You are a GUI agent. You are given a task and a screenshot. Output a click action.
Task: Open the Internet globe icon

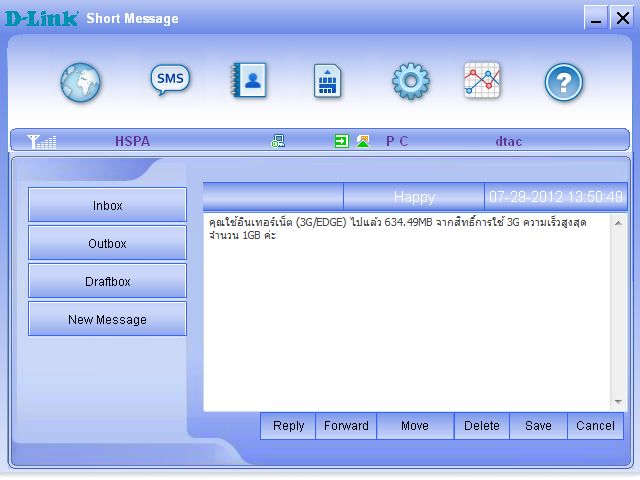(x=81, y=82)
